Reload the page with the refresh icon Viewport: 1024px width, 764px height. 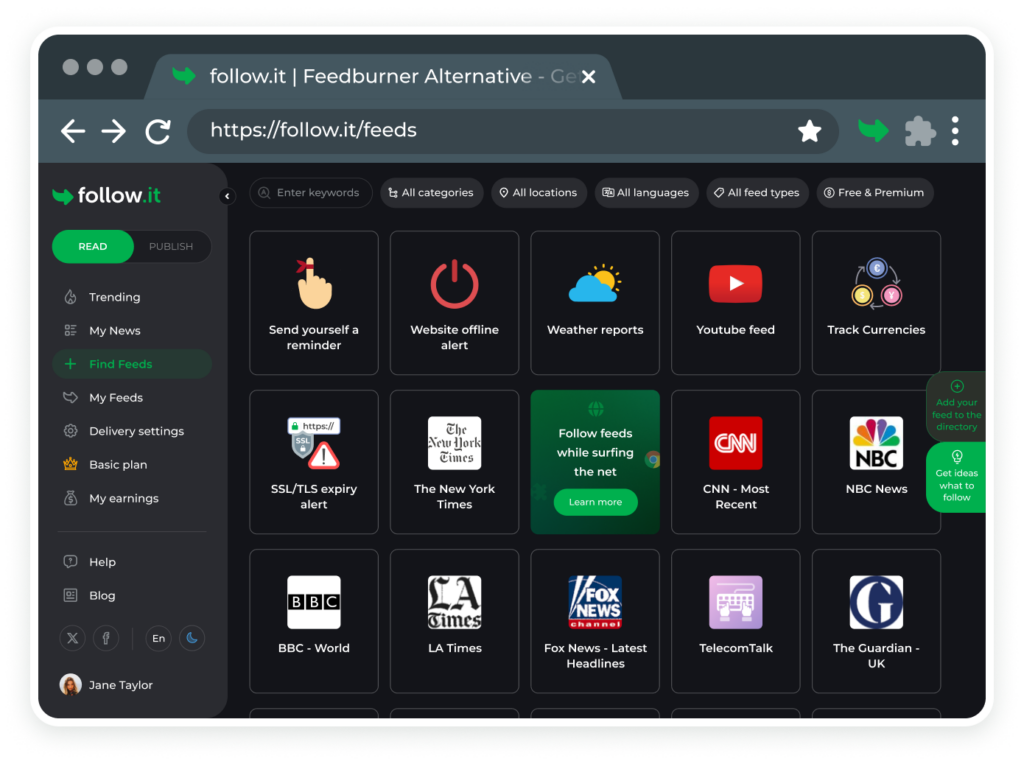pos(157,131)
